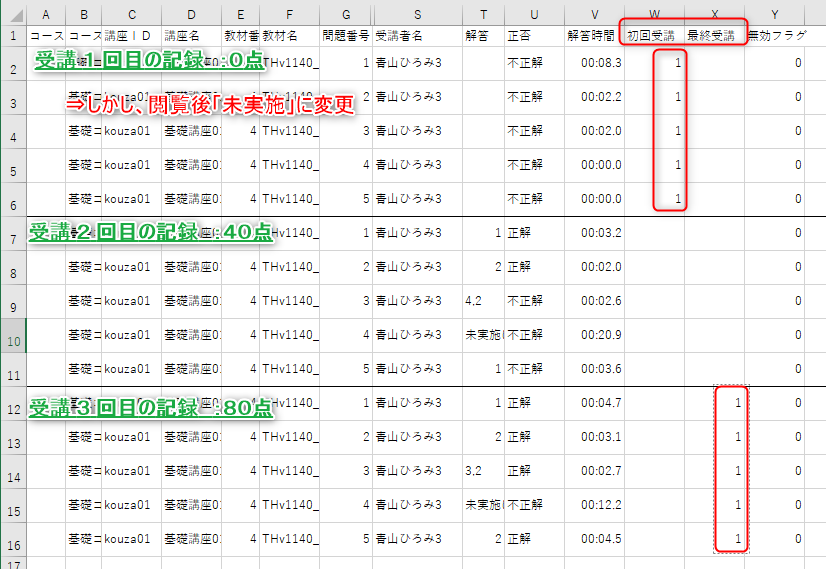Click the column S header letter
The image size is (826, 569).
(417, 13)
